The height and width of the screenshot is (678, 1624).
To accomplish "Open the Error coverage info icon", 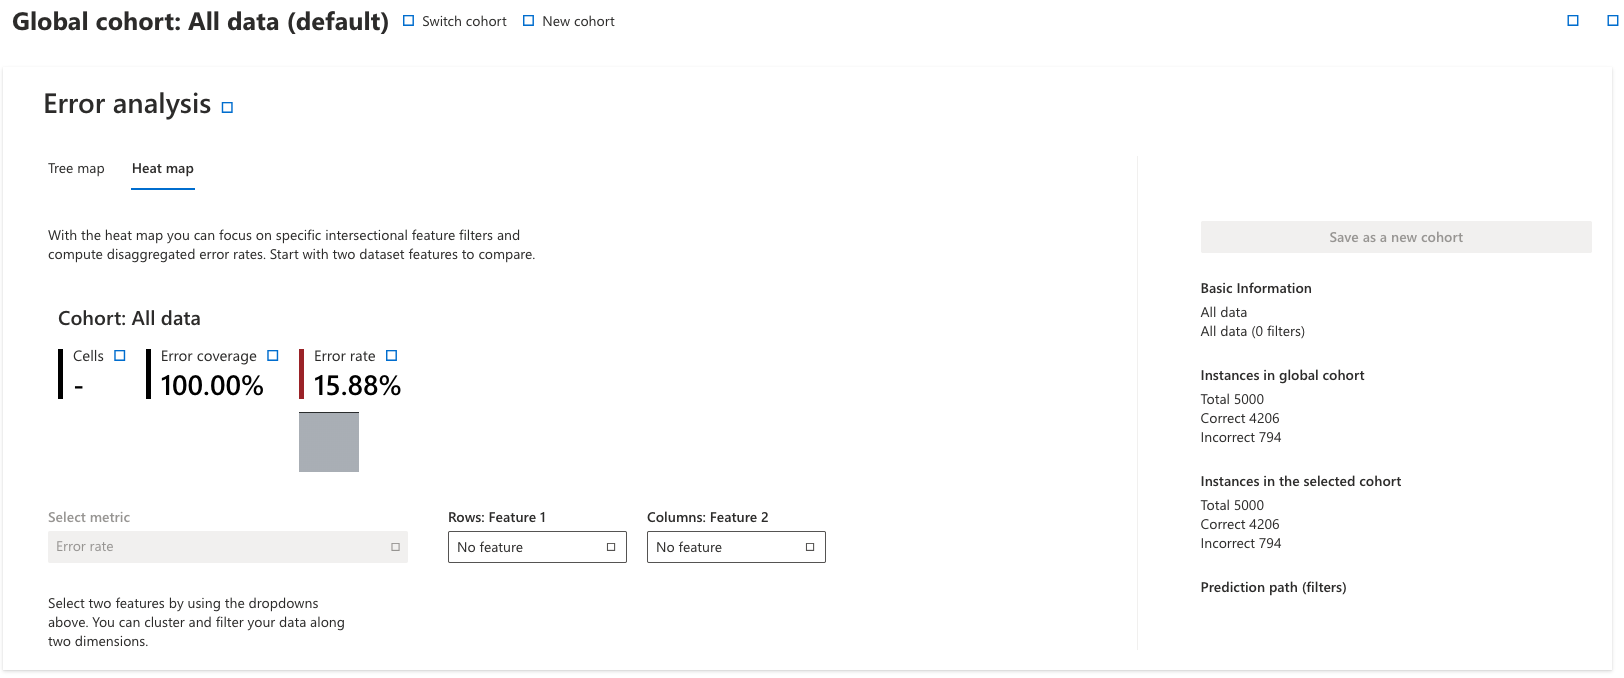I will (273, 356).
